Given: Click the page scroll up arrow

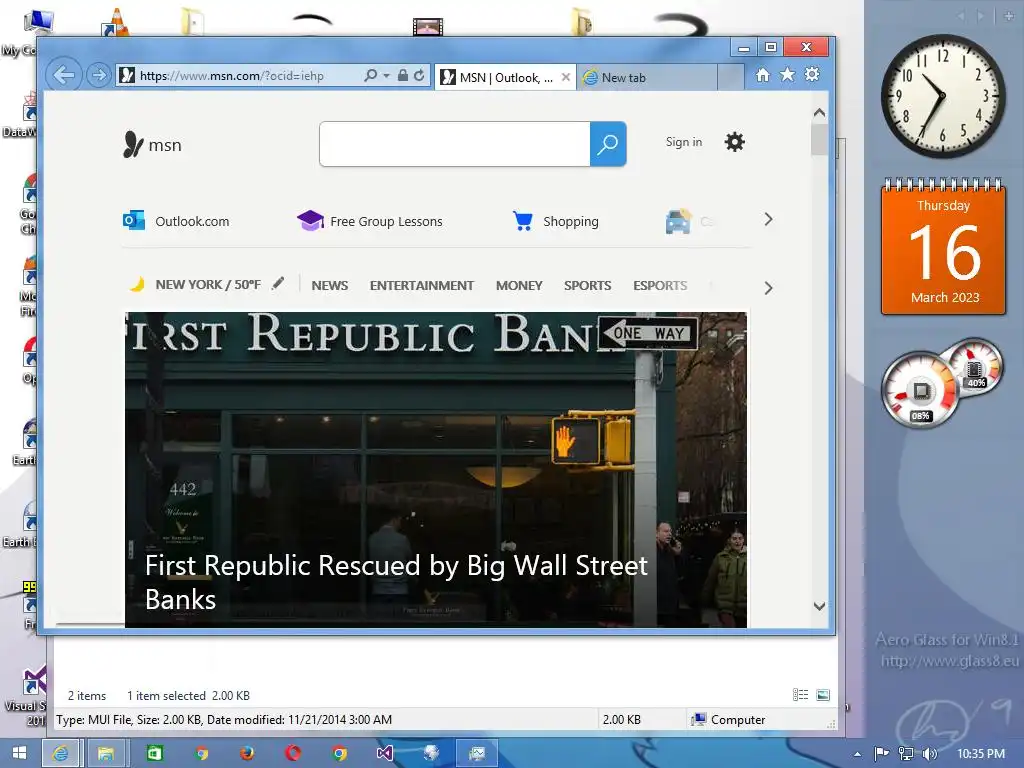Looking at the screenshot, I should [820, 112].
